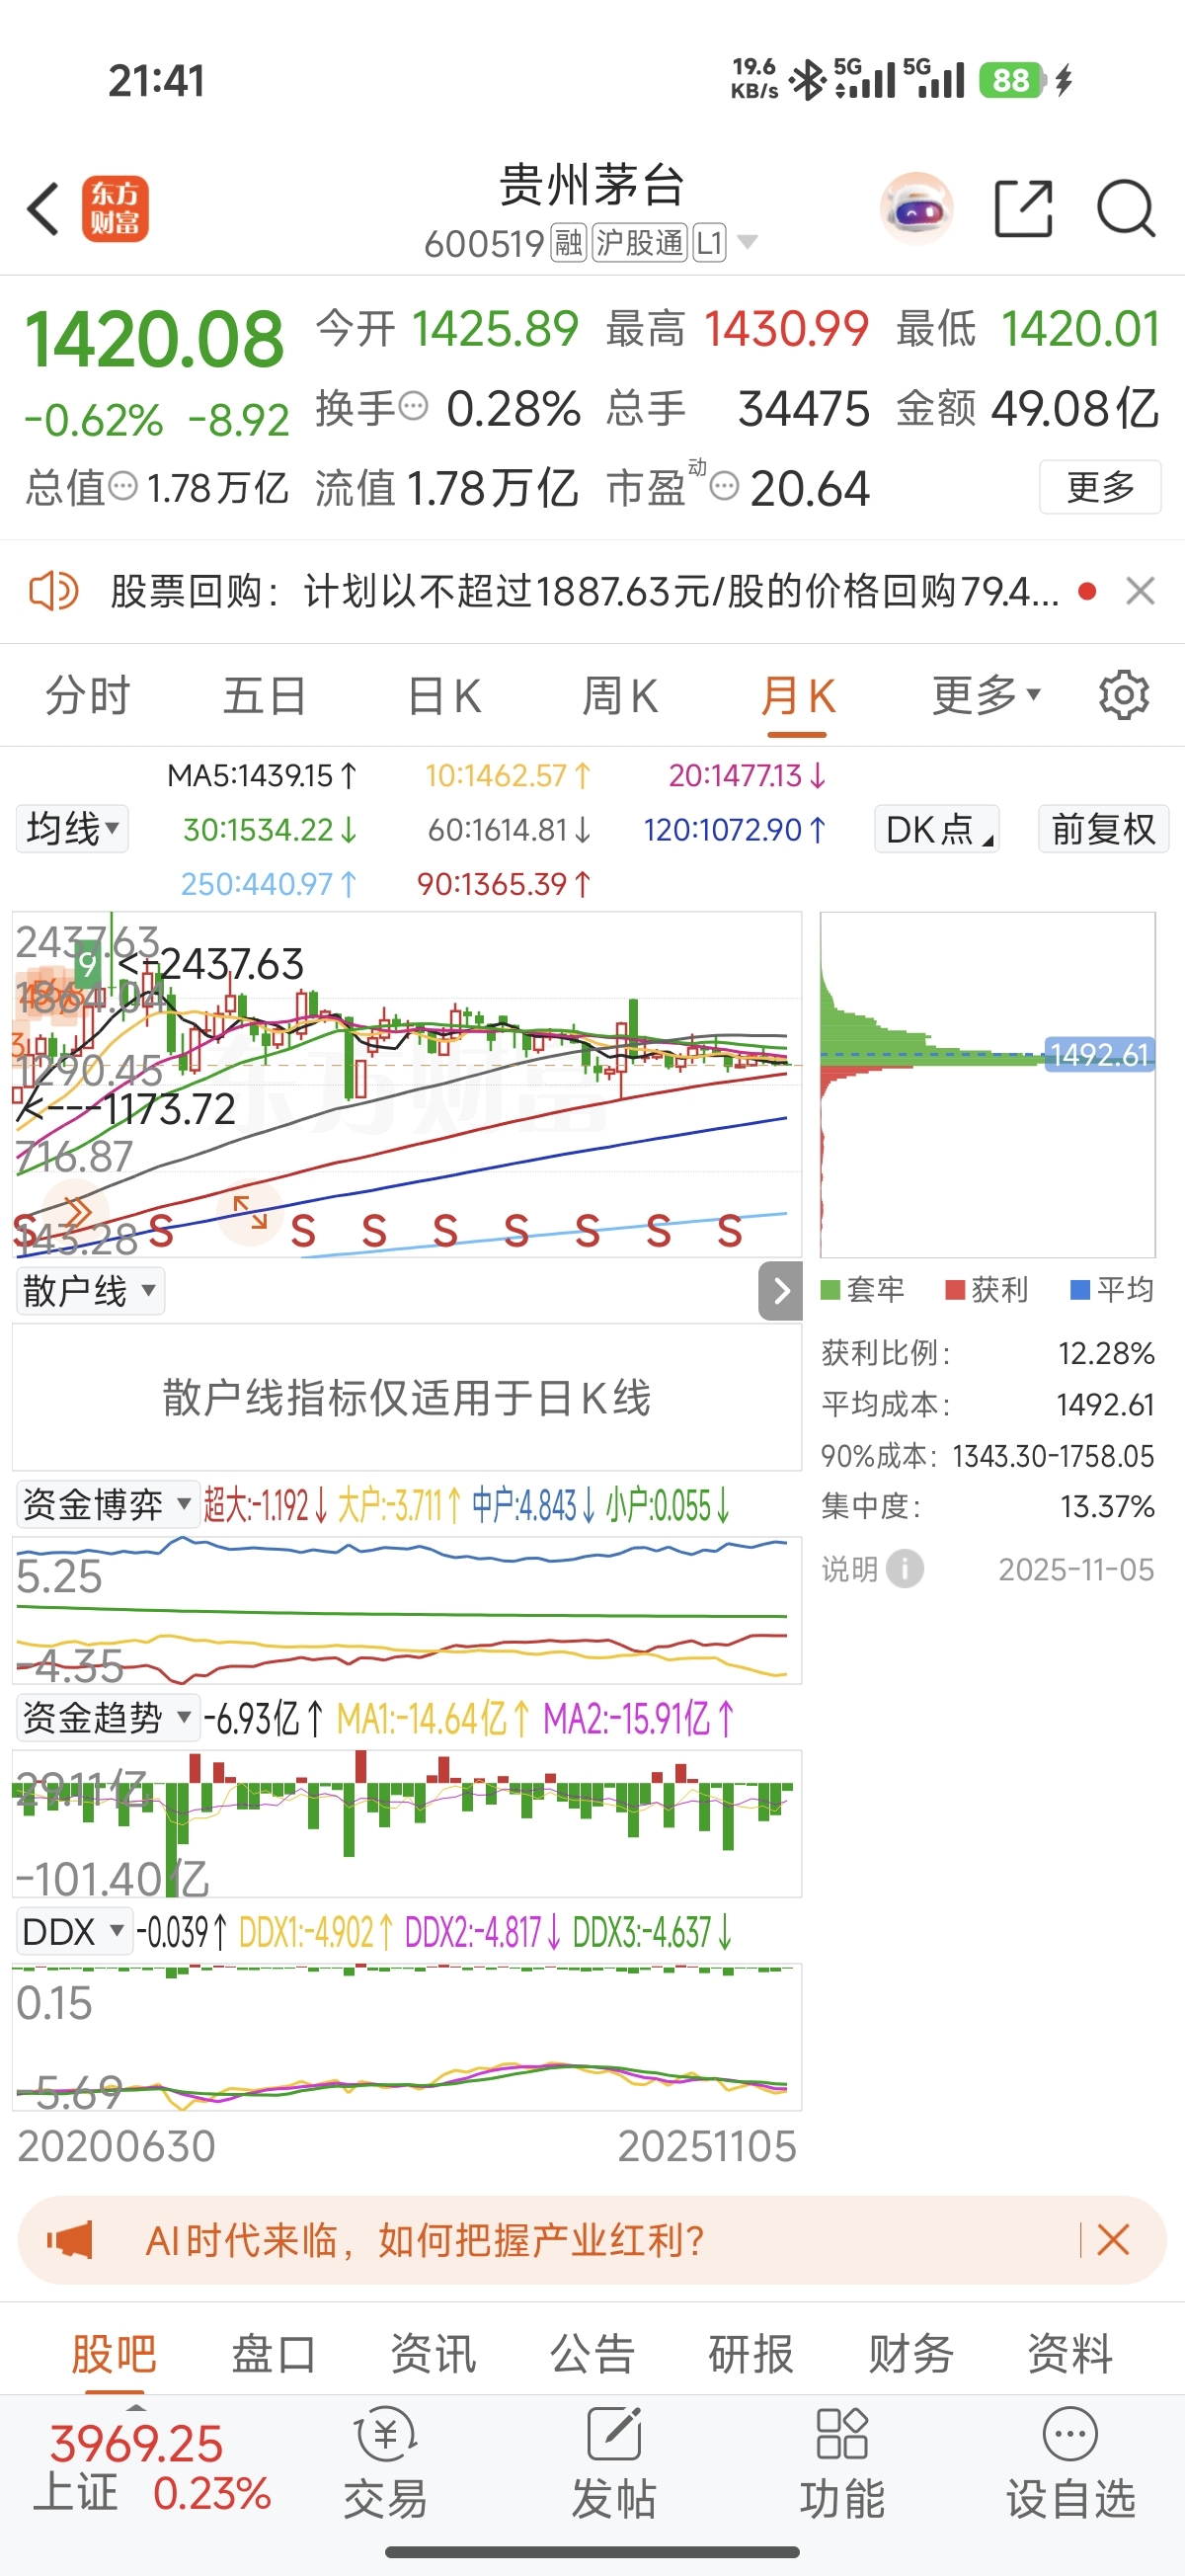
Task: Open the 财务 tab
Action: pyautogui.click(x=911, y=2353)
